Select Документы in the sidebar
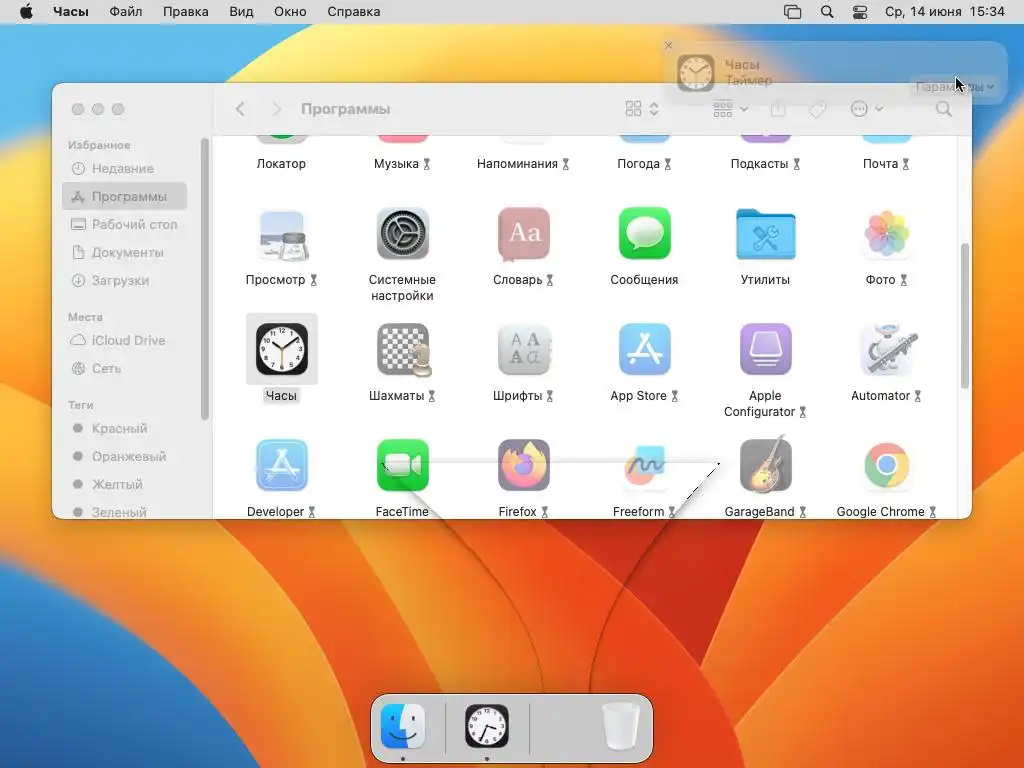The height and width of the screenshot is (768, 1024). tap(125, 252)
